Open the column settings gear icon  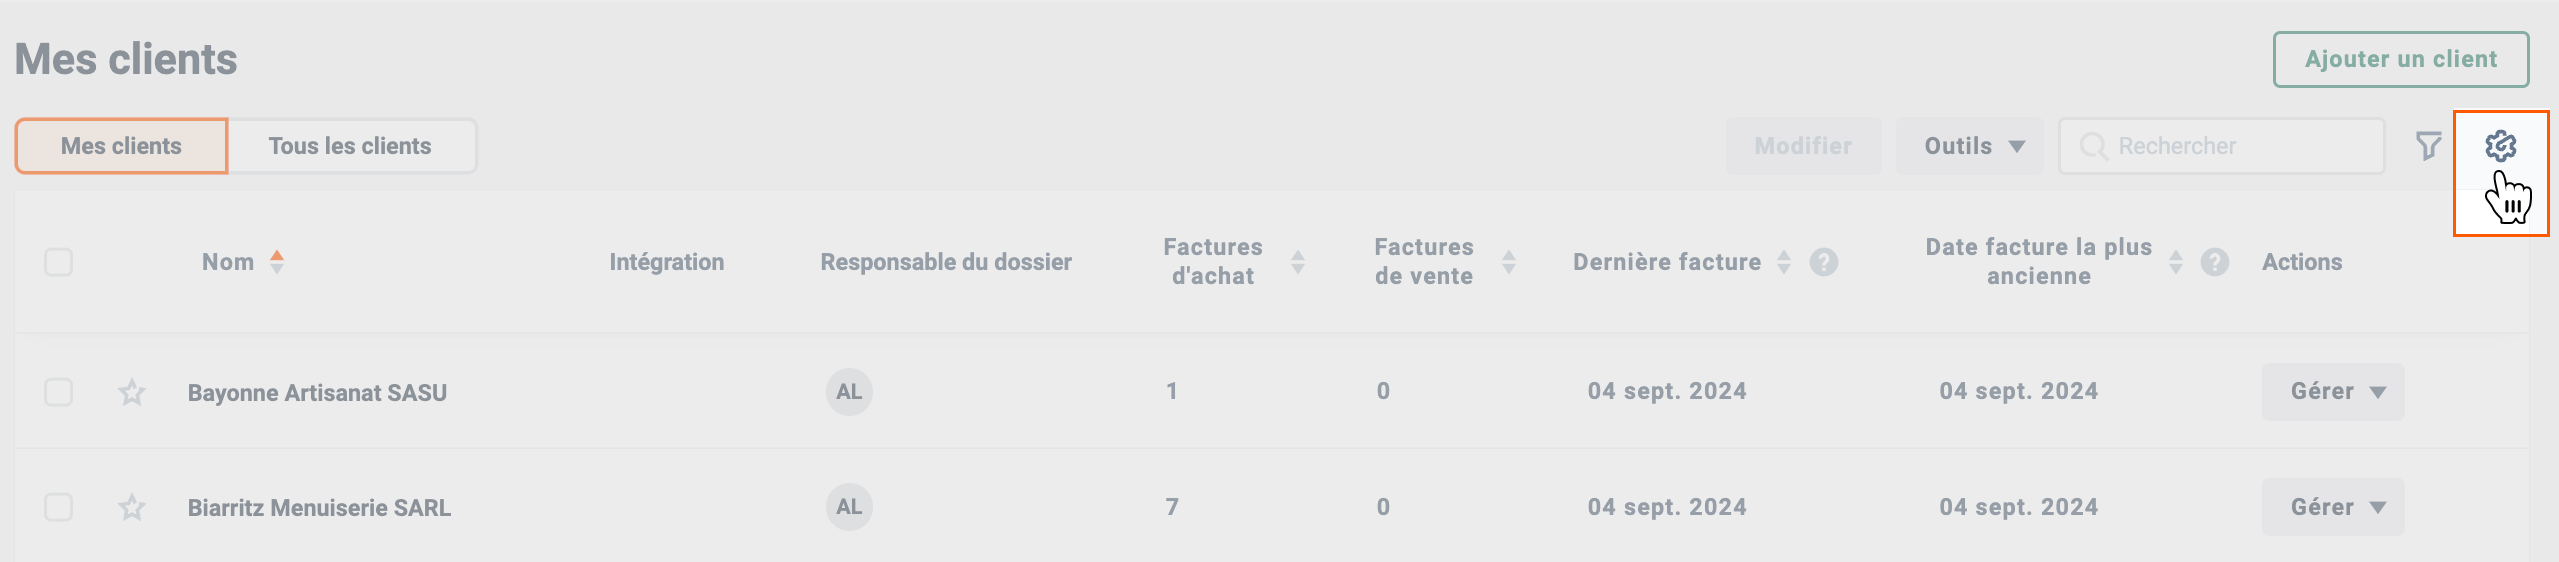(2500, 146)
